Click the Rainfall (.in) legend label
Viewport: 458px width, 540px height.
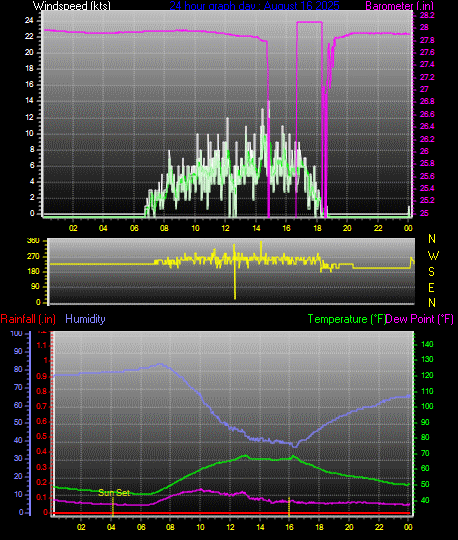coord(28,319)
